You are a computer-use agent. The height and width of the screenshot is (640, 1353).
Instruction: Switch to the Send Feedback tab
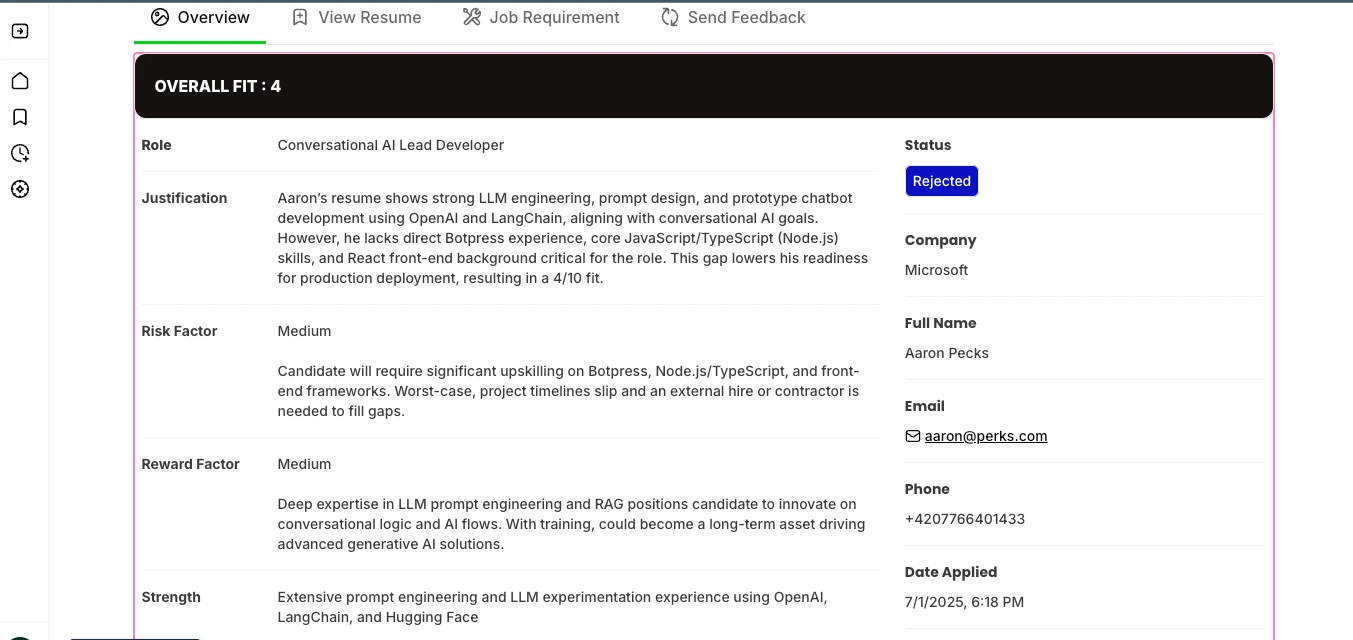coord(746,17)
